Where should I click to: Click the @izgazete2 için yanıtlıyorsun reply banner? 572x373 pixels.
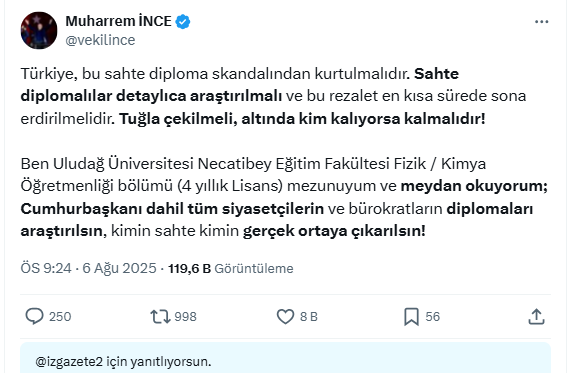(285, 358)
